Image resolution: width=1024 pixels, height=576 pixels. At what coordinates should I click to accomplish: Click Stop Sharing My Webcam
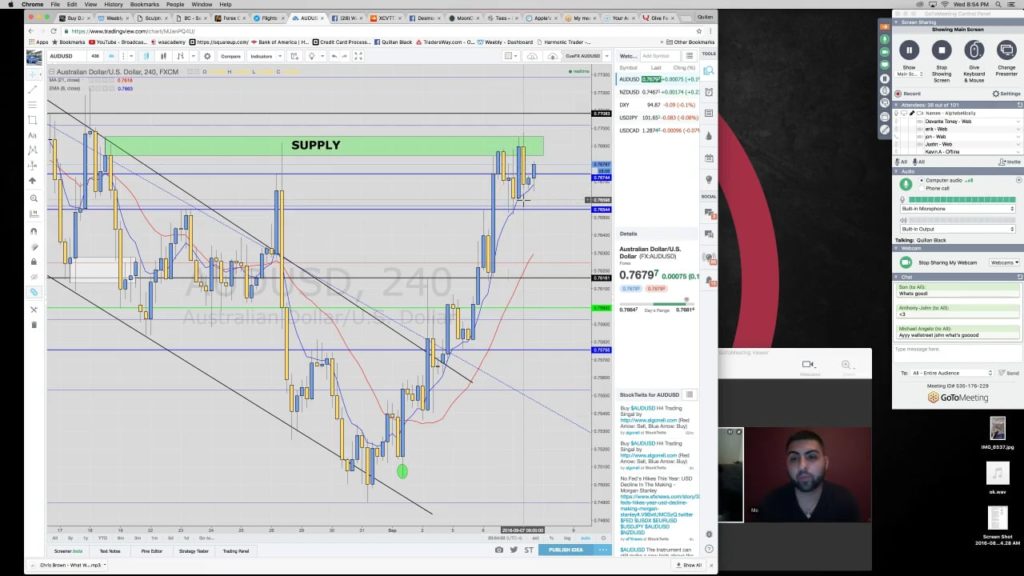pos(946,262)
